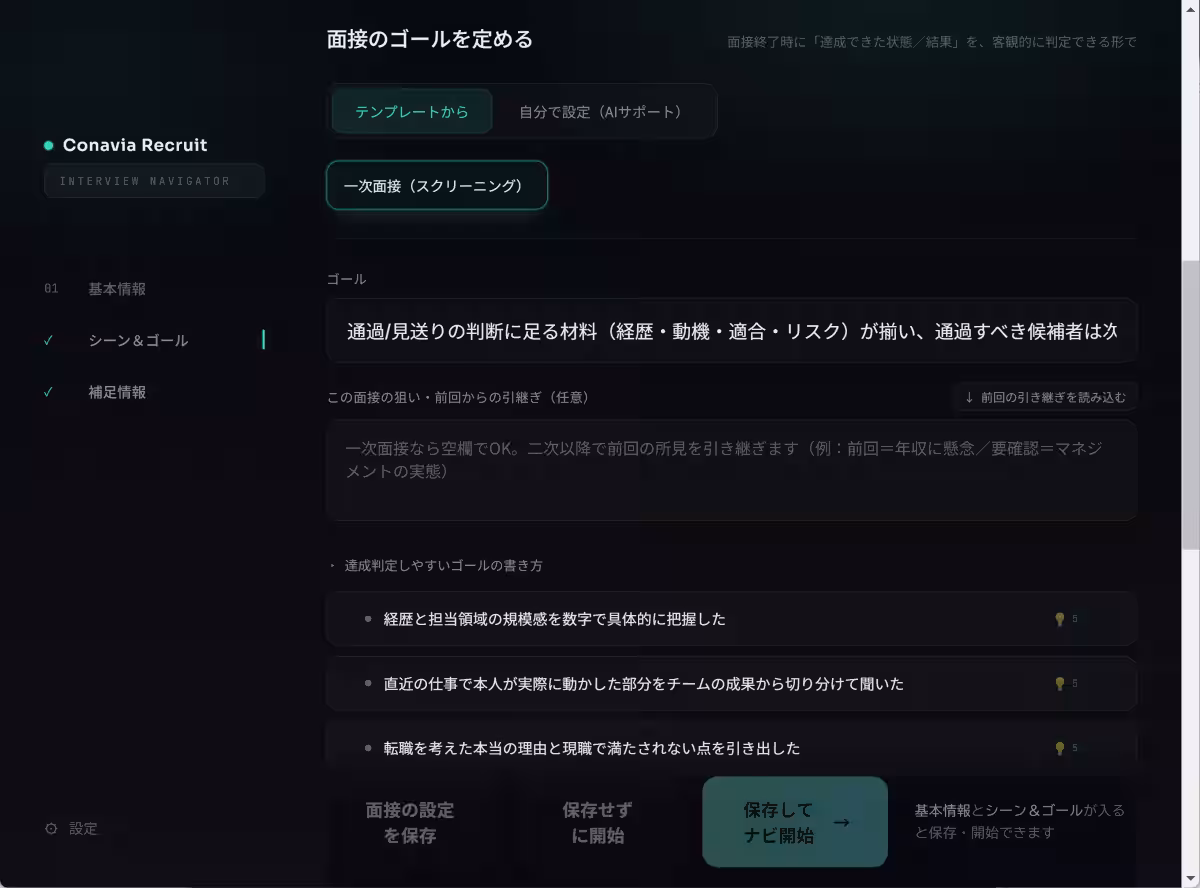Click step number 01 in sidebar
The width and height of the screenshot is (1200, 888).
[x=51, y=289]
